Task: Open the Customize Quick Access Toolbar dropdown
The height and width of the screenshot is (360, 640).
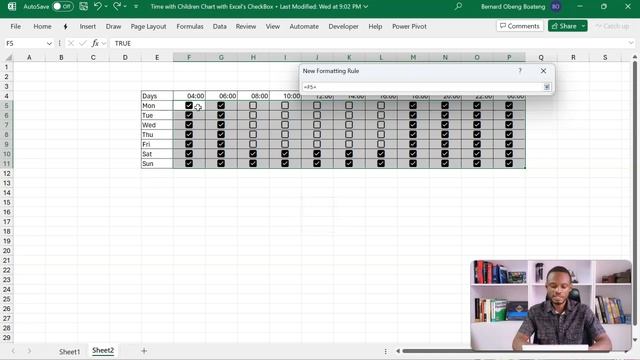Action: [x=136, y=7]
